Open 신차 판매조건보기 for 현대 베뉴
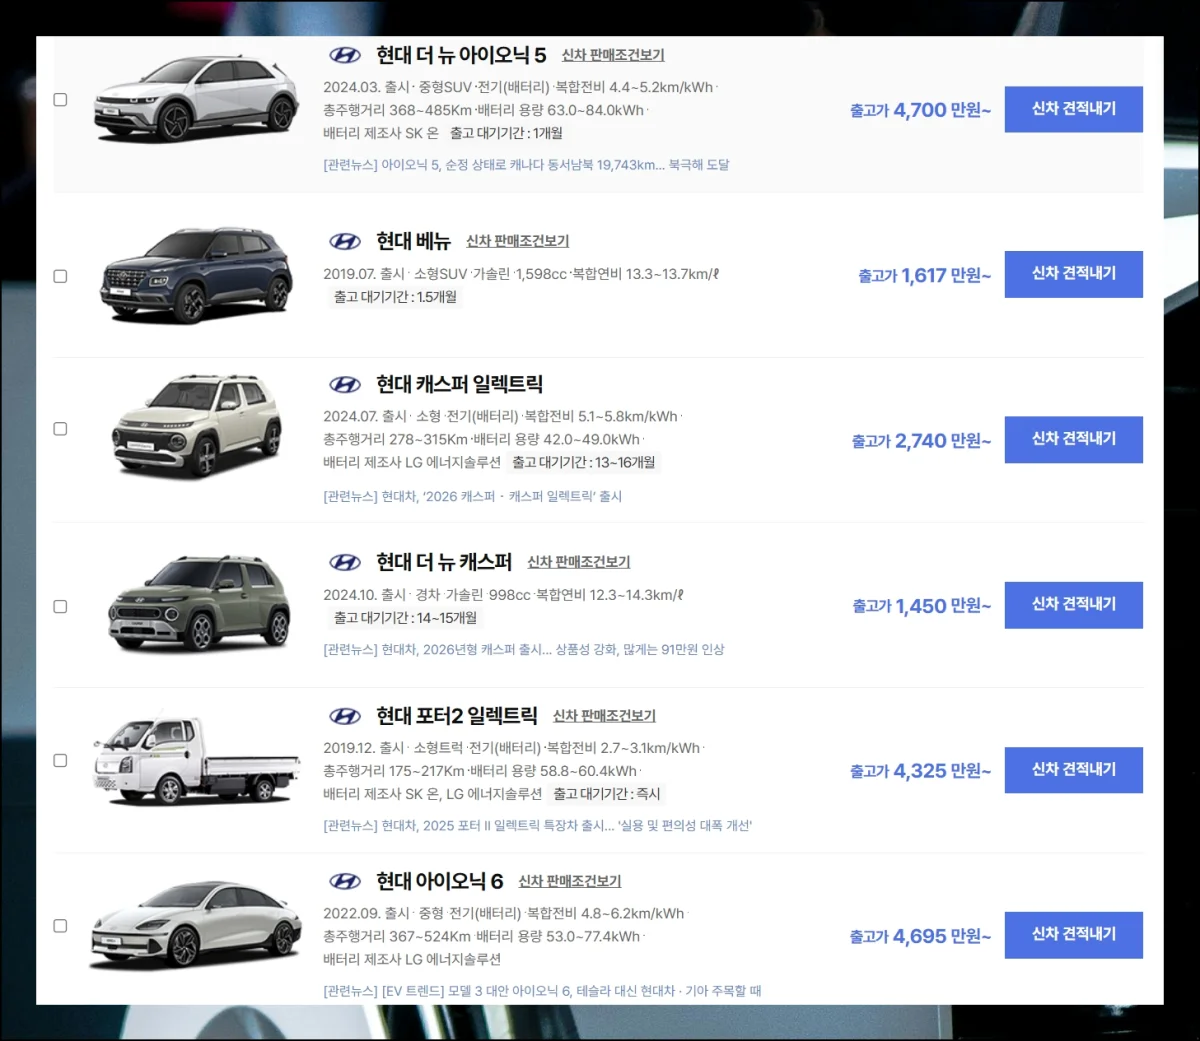Viewport: 1200px width, 1041px height. coord(517,241)
